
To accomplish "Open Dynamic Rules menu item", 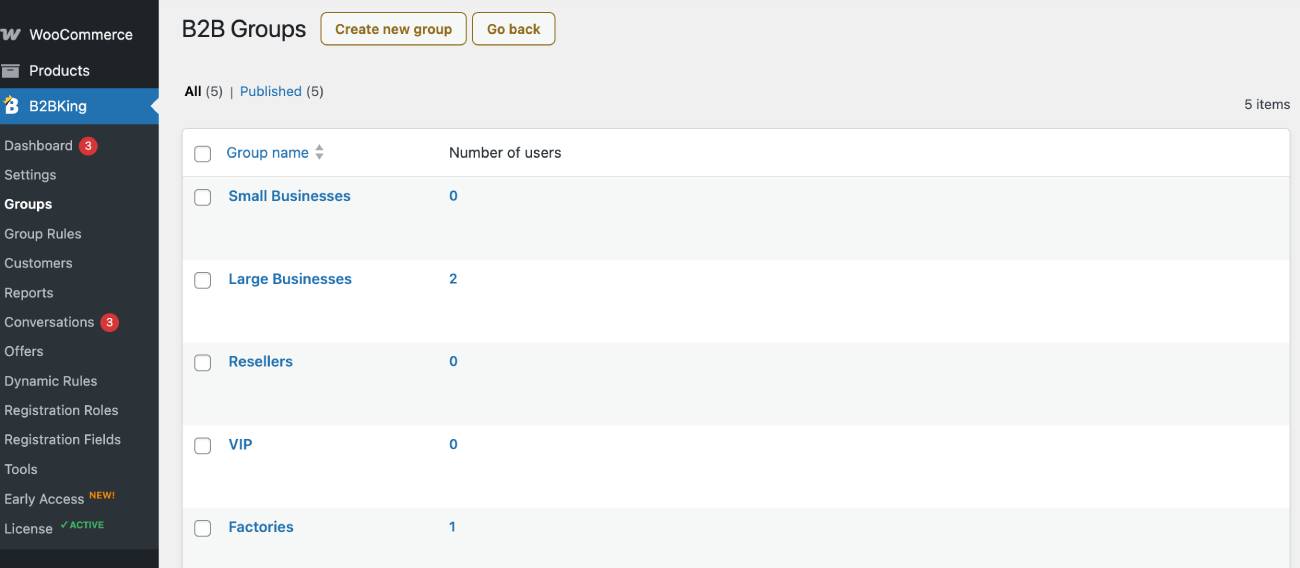I will 51,381.
